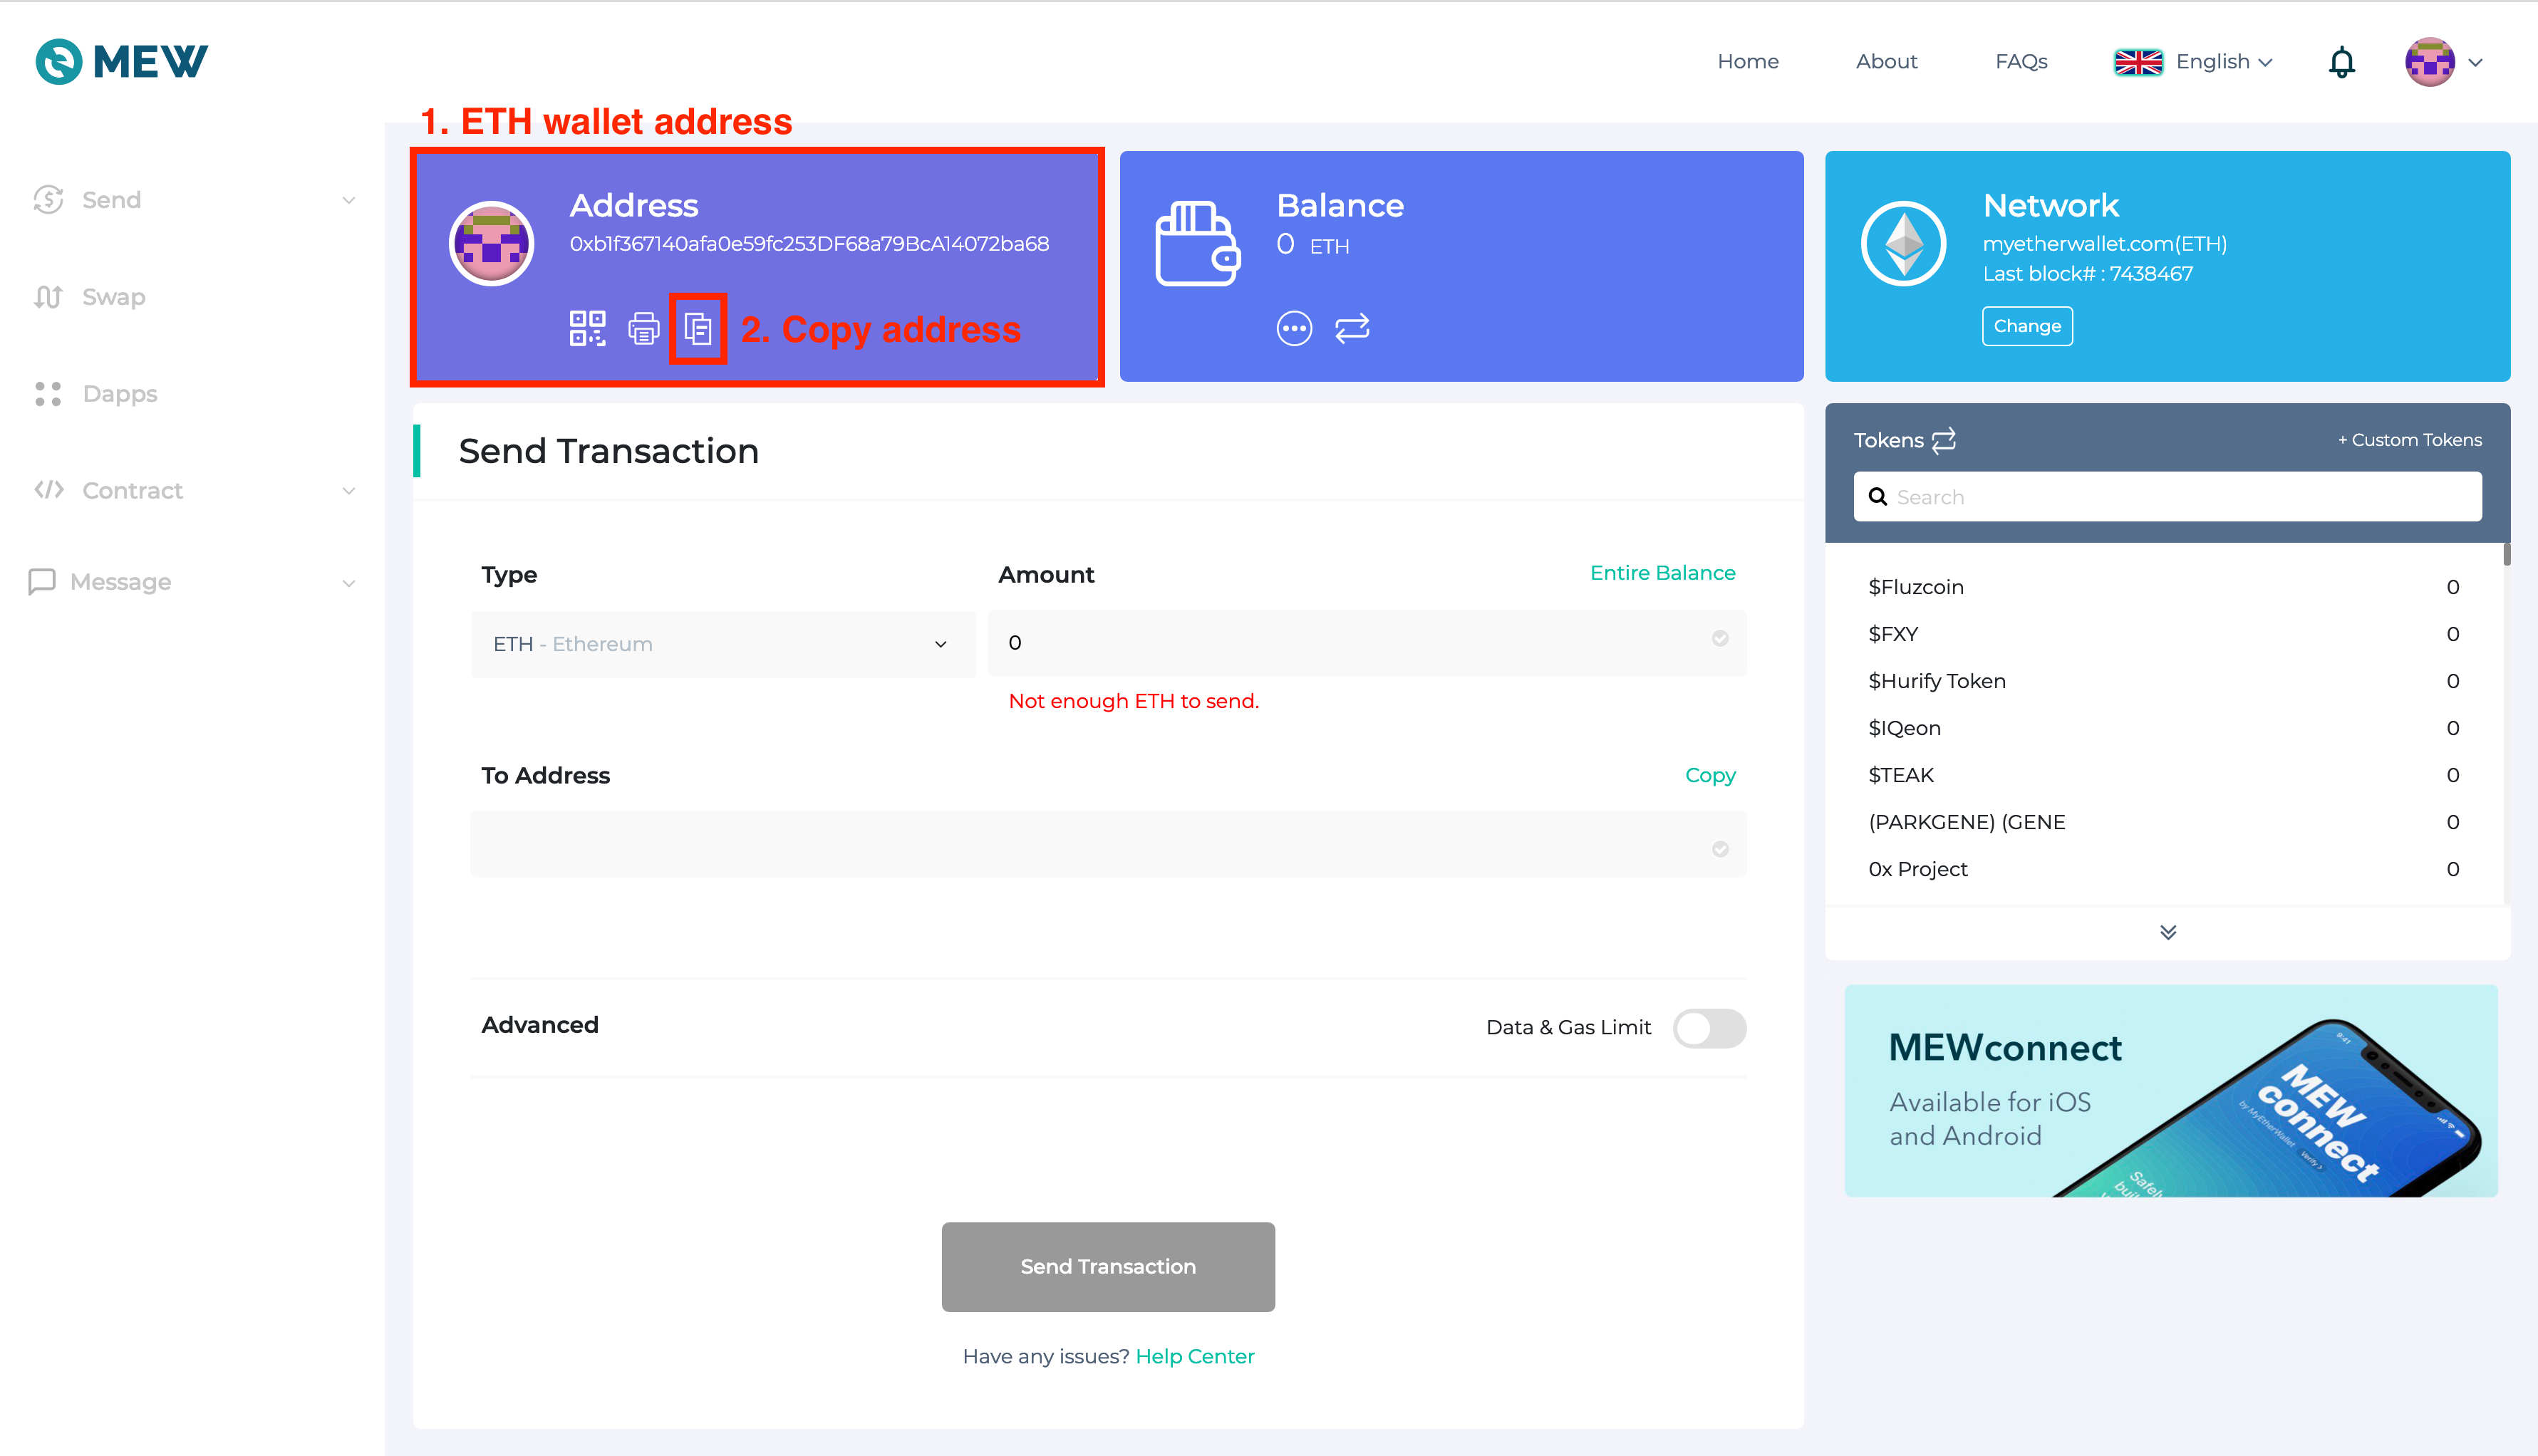Click the tokens list scrollbar
The width and height of the screenshot is (2538, 1456).
(2507, 554)
